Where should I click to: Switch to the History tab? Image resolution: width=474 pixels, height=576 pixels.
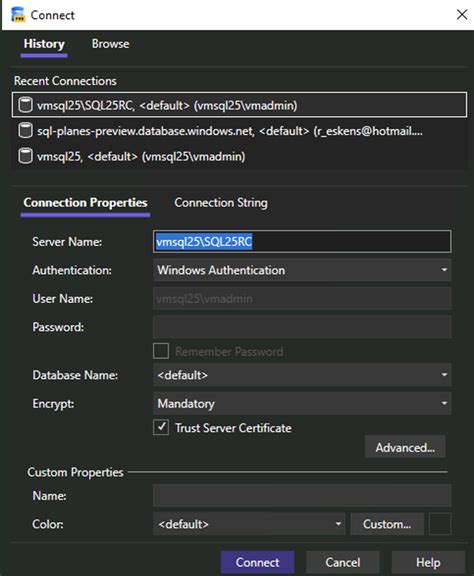click(44, 44)
